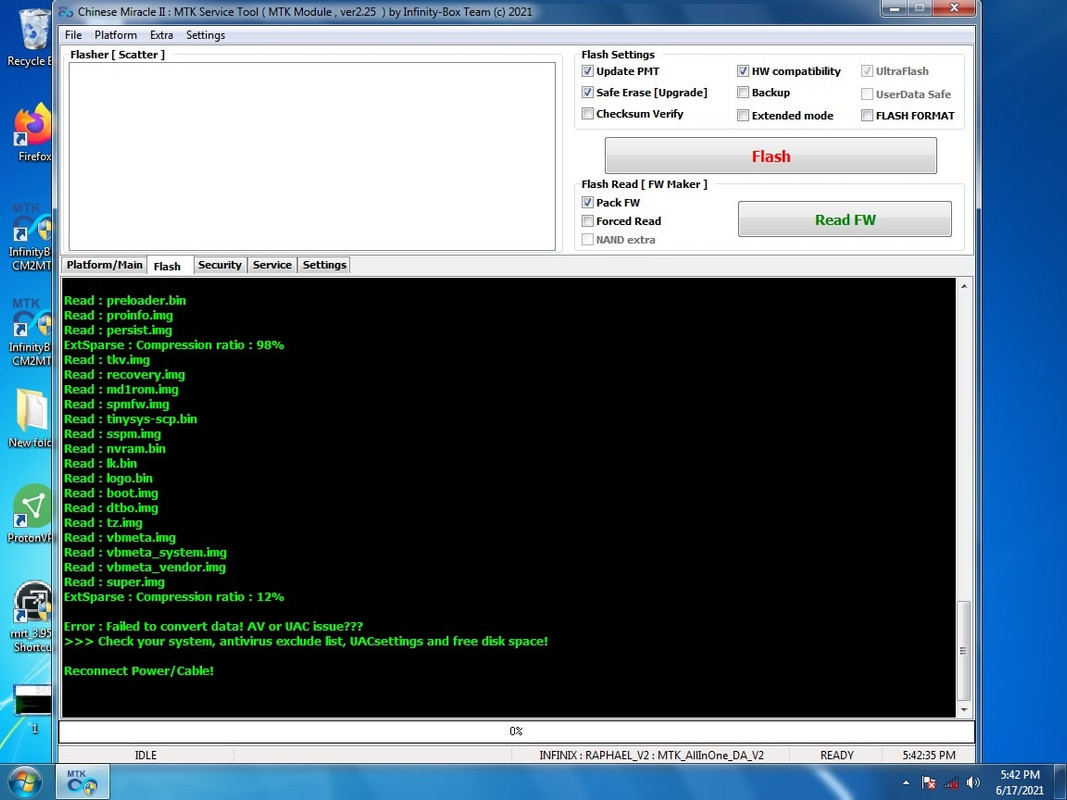Click the 'Read : super.img' log line
Screen dimensions: 1067x800
(x=114, y=582)
